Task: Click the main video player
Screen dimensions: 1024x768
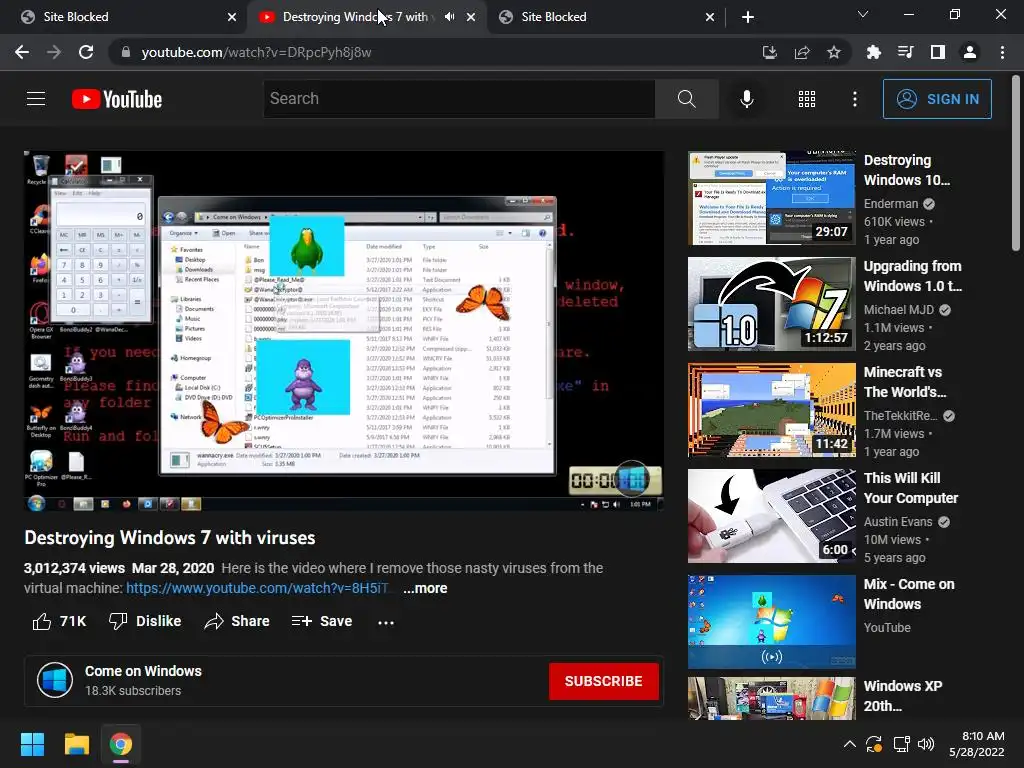Action: [x=344, y=331]
